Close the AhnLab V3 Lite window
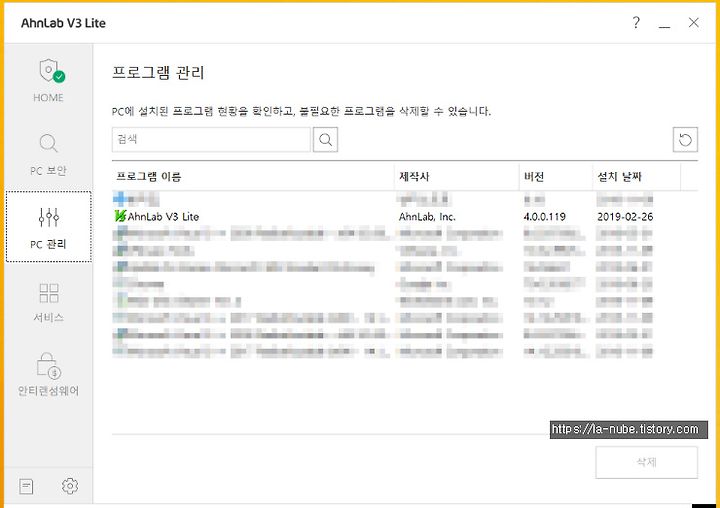This screenshot has height=508, width=720. (x=693, y=23)
